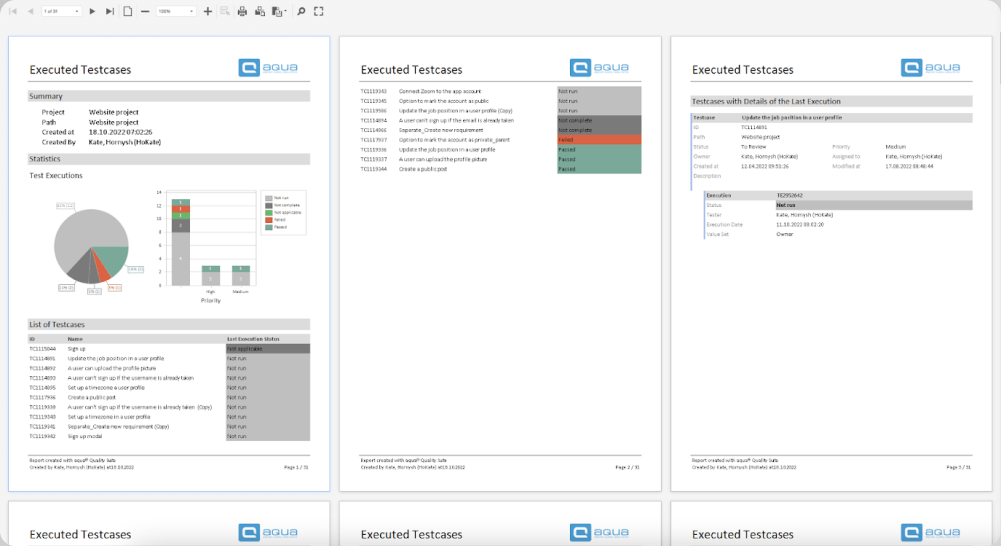The height and width of the screenshot is (546, 1001).
Task: Click the 'Summary' section header
Action: (169, 96)
